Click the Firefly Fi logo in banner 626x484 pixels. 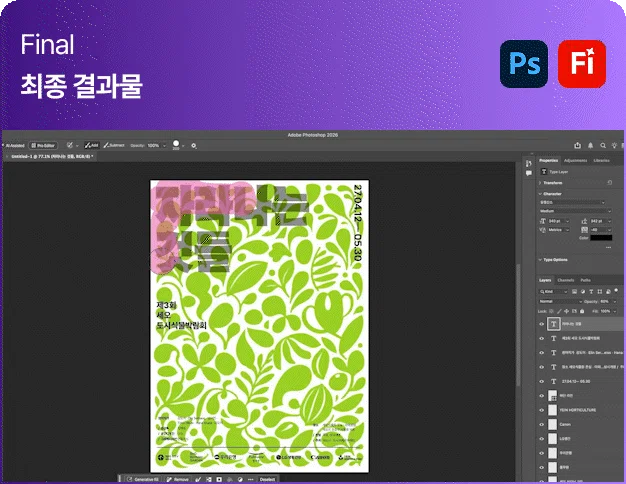582,64
